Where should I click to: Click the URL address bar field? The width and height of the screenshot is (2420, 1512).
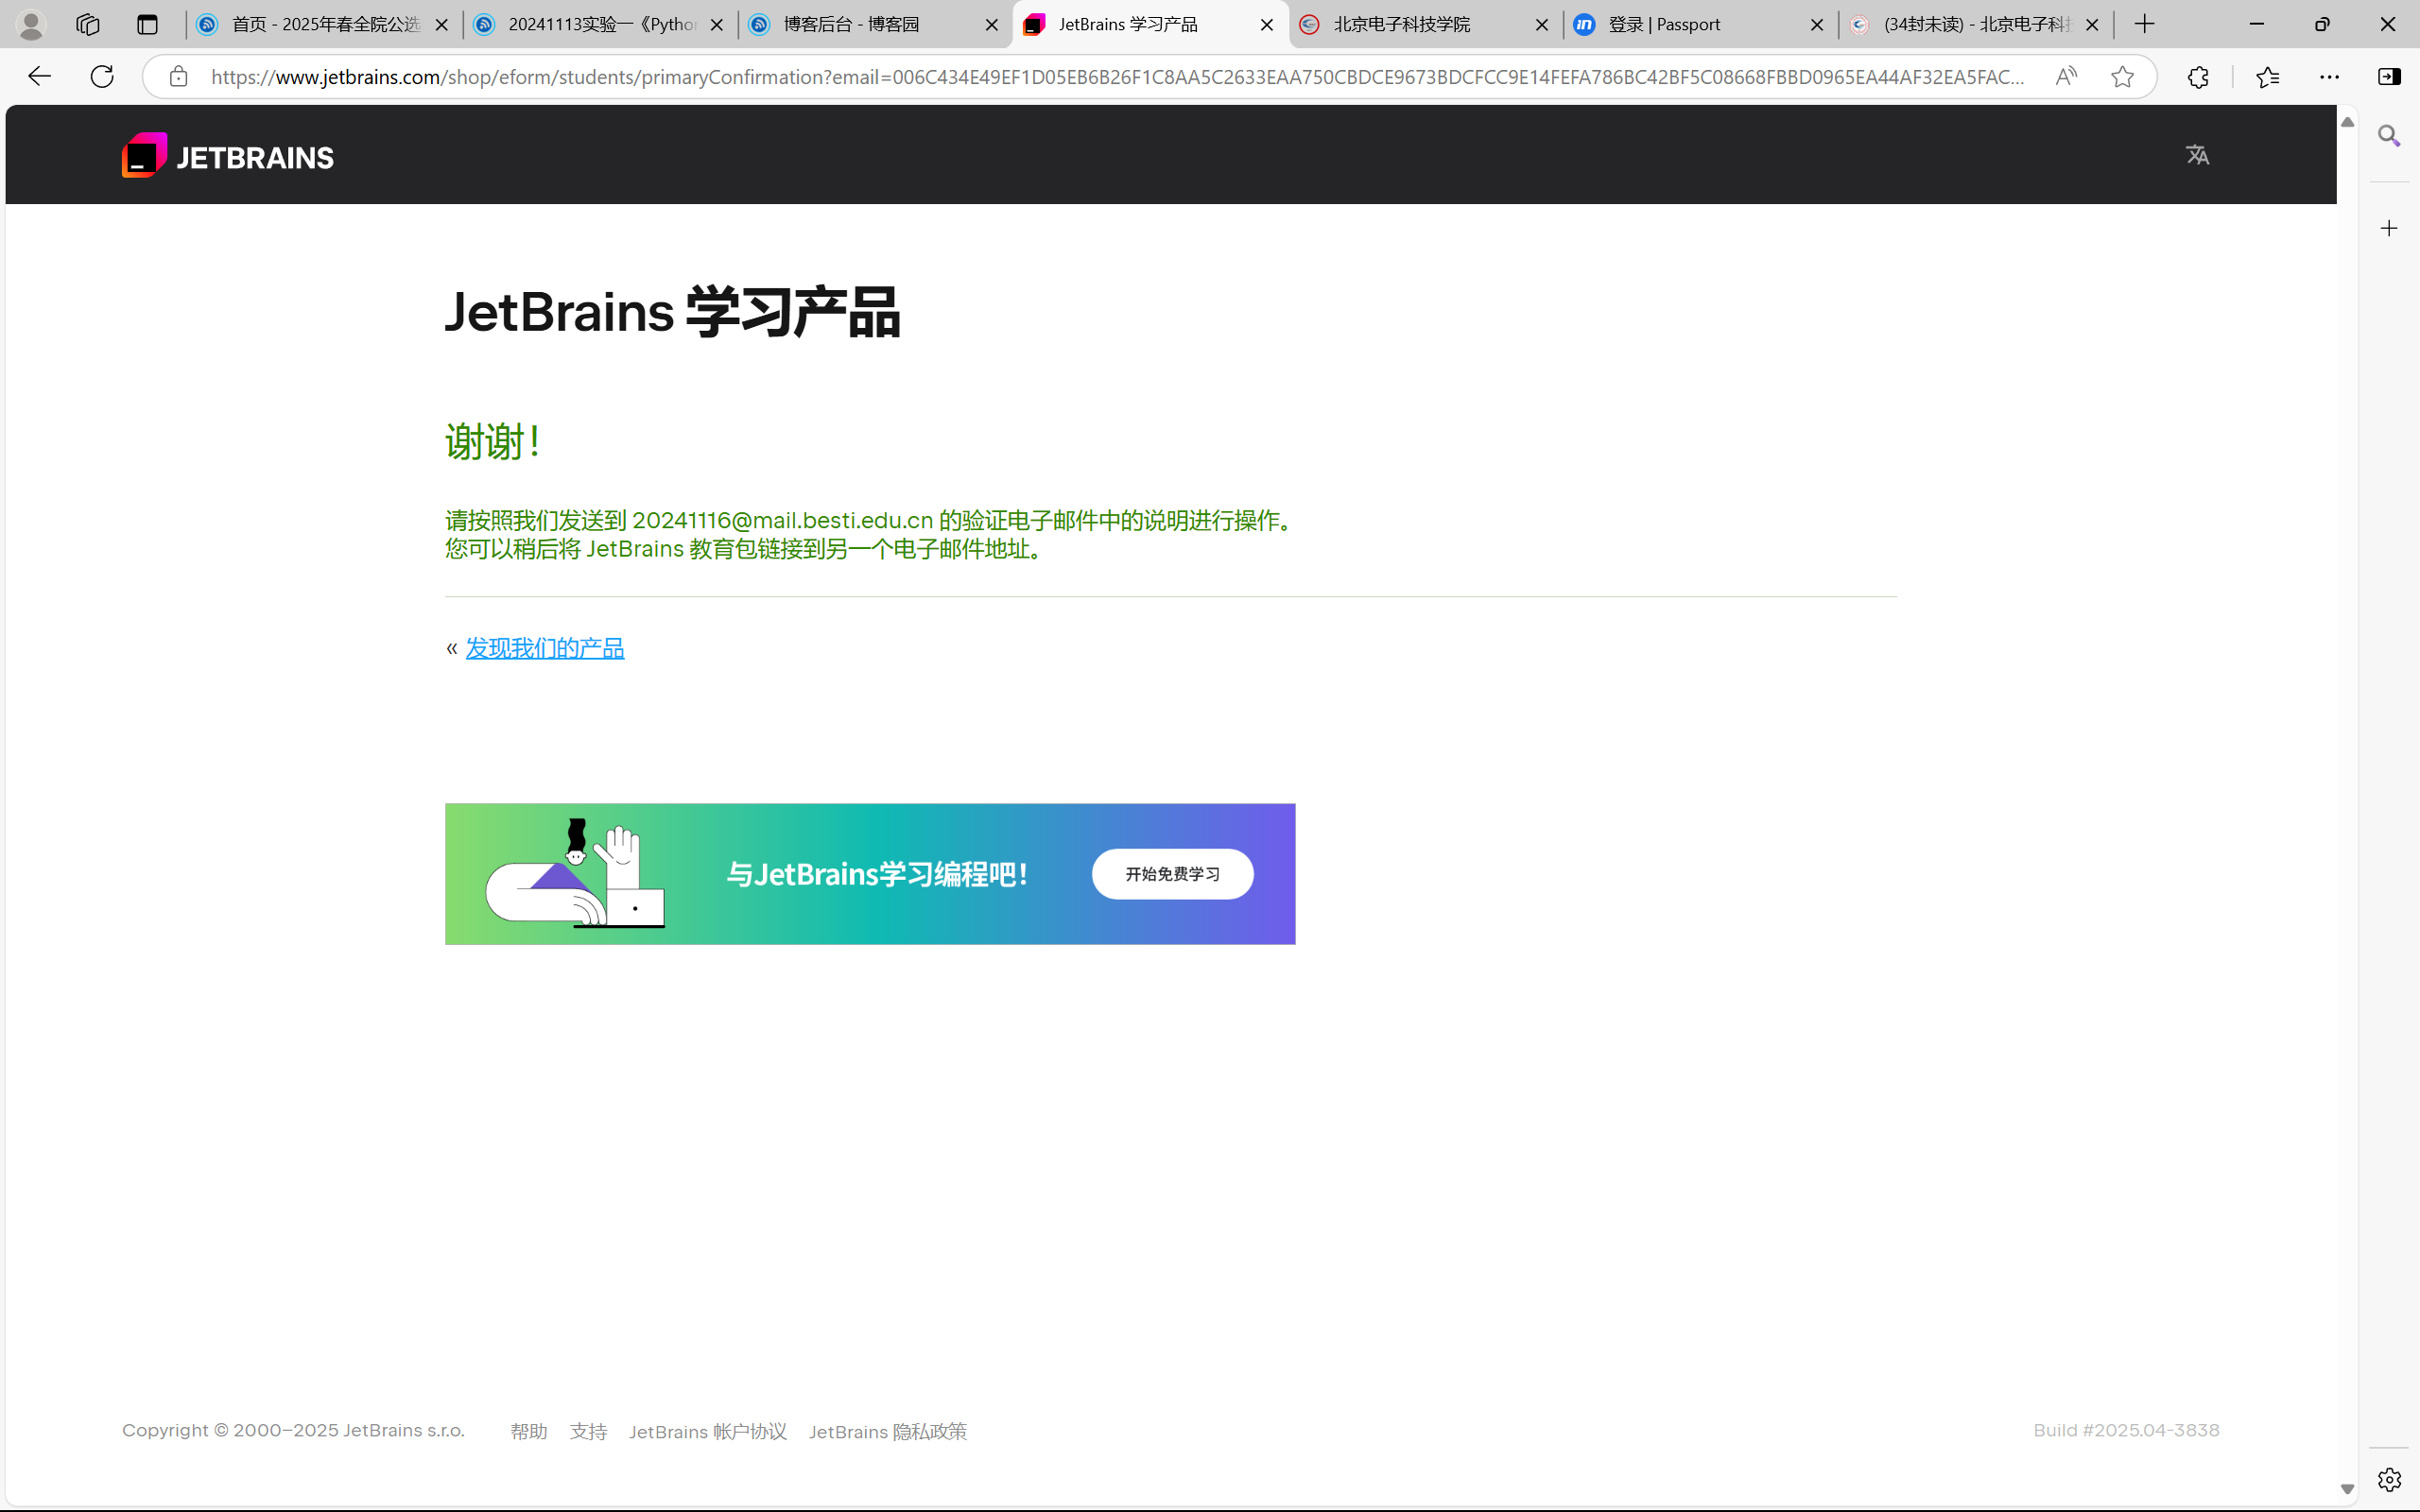(x=1100, y=77)
